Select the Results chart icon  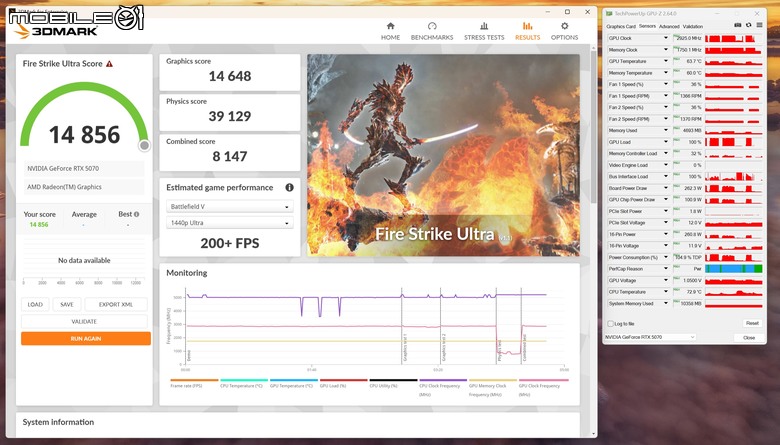coord(527,26)
